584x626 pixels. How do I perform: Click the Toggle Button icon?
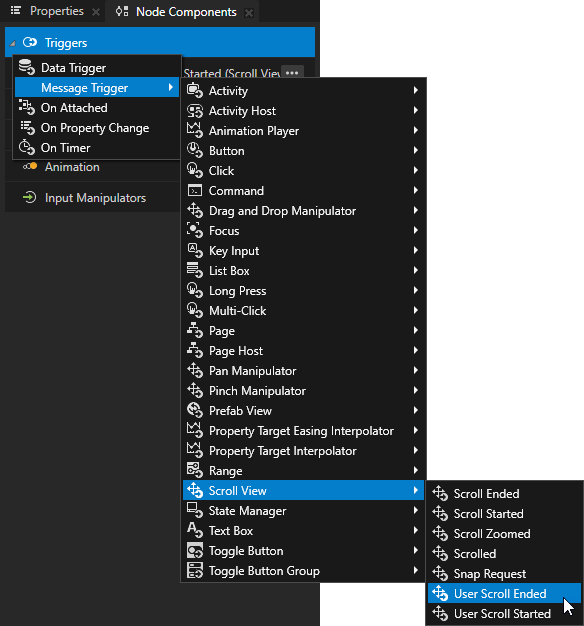(195, 551)
